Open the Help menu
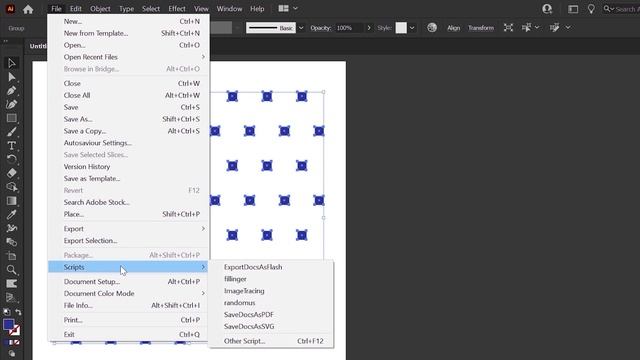Viewport: 640px width, 360px height. (257, 9)
